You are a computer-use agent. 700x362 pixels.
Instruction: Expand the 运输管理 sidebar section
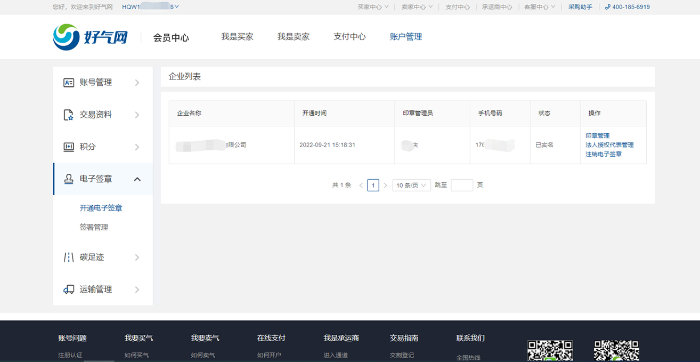tap(137, 290)
